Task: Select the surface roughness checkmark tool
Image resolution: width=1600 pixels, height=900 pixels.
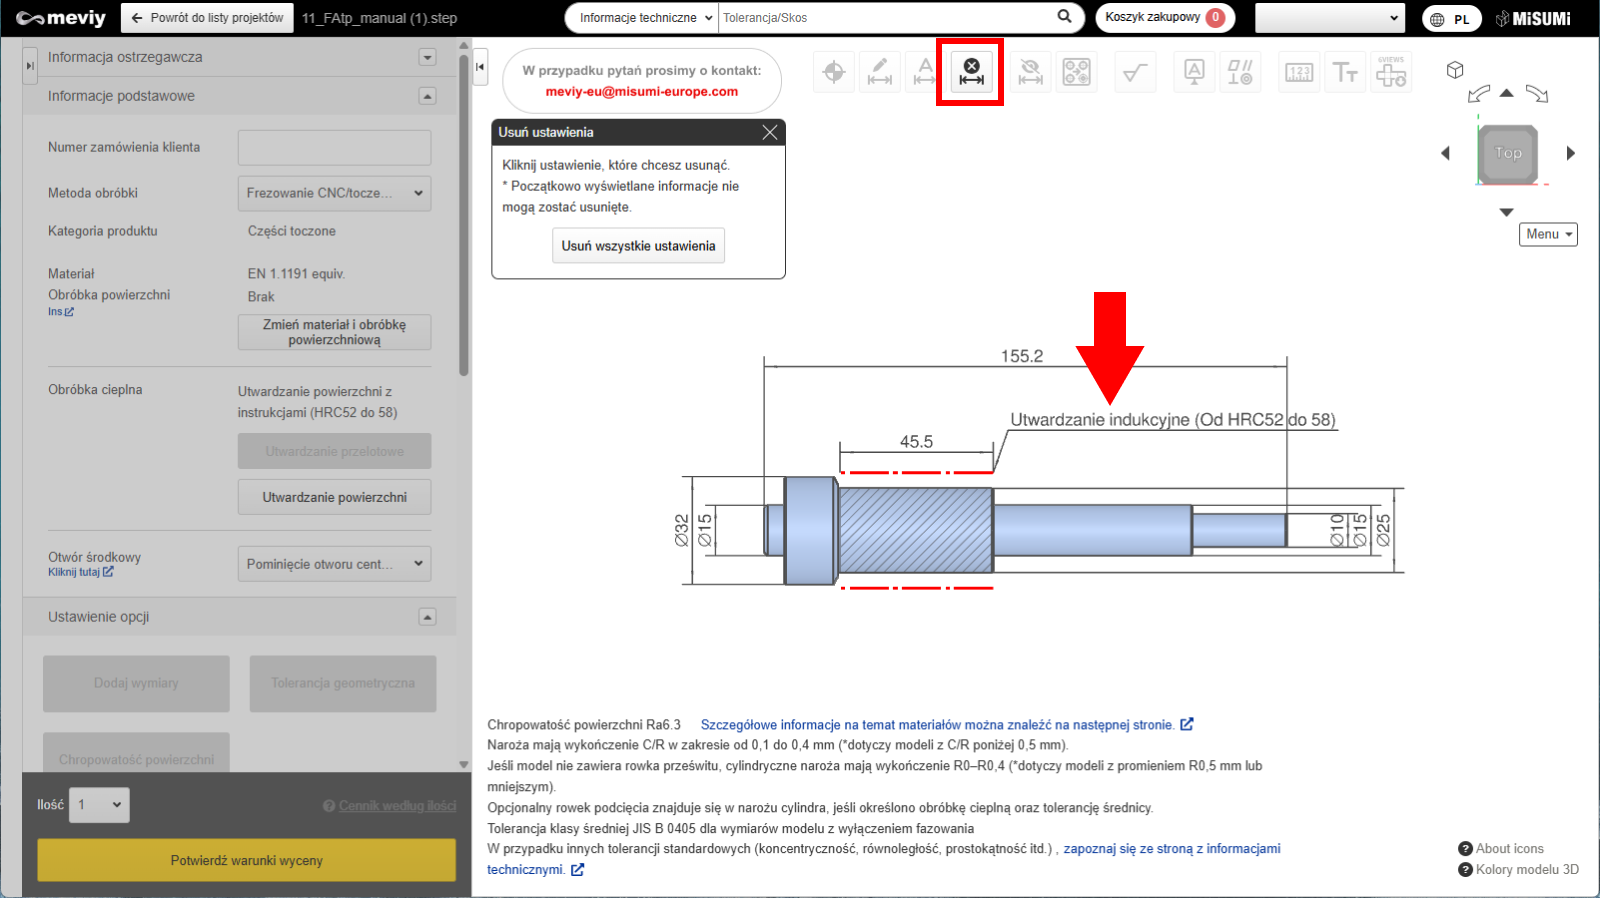Action: 1135,72
